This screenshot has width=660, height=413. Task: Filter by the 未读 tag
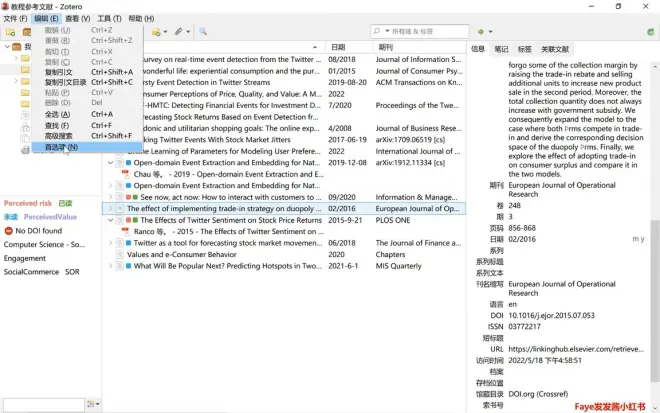(x=11, y=217)
